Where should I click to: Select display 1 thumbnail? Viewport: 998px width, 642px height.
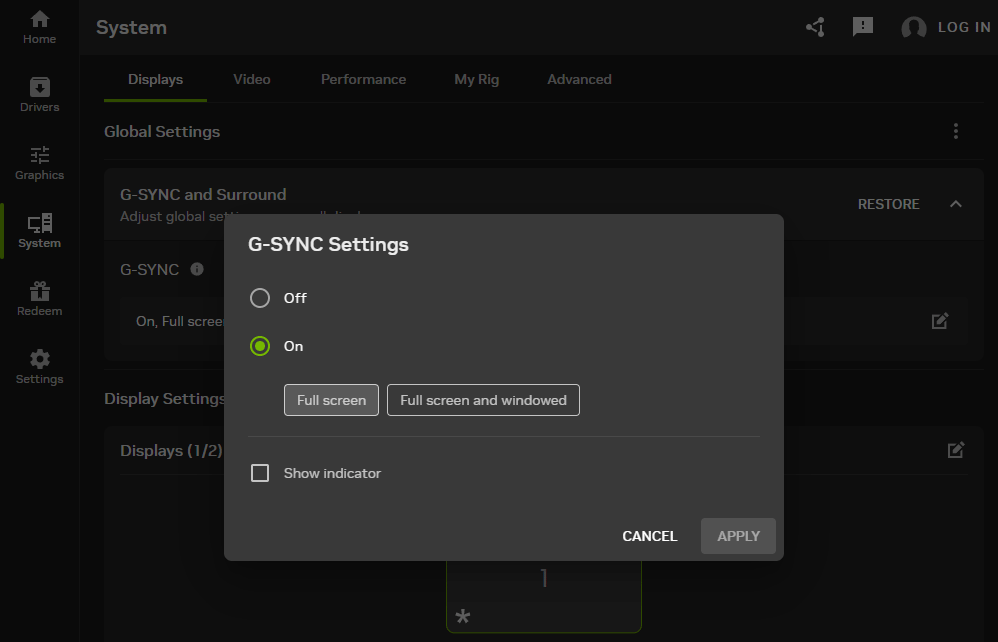[x=544, y=596]
